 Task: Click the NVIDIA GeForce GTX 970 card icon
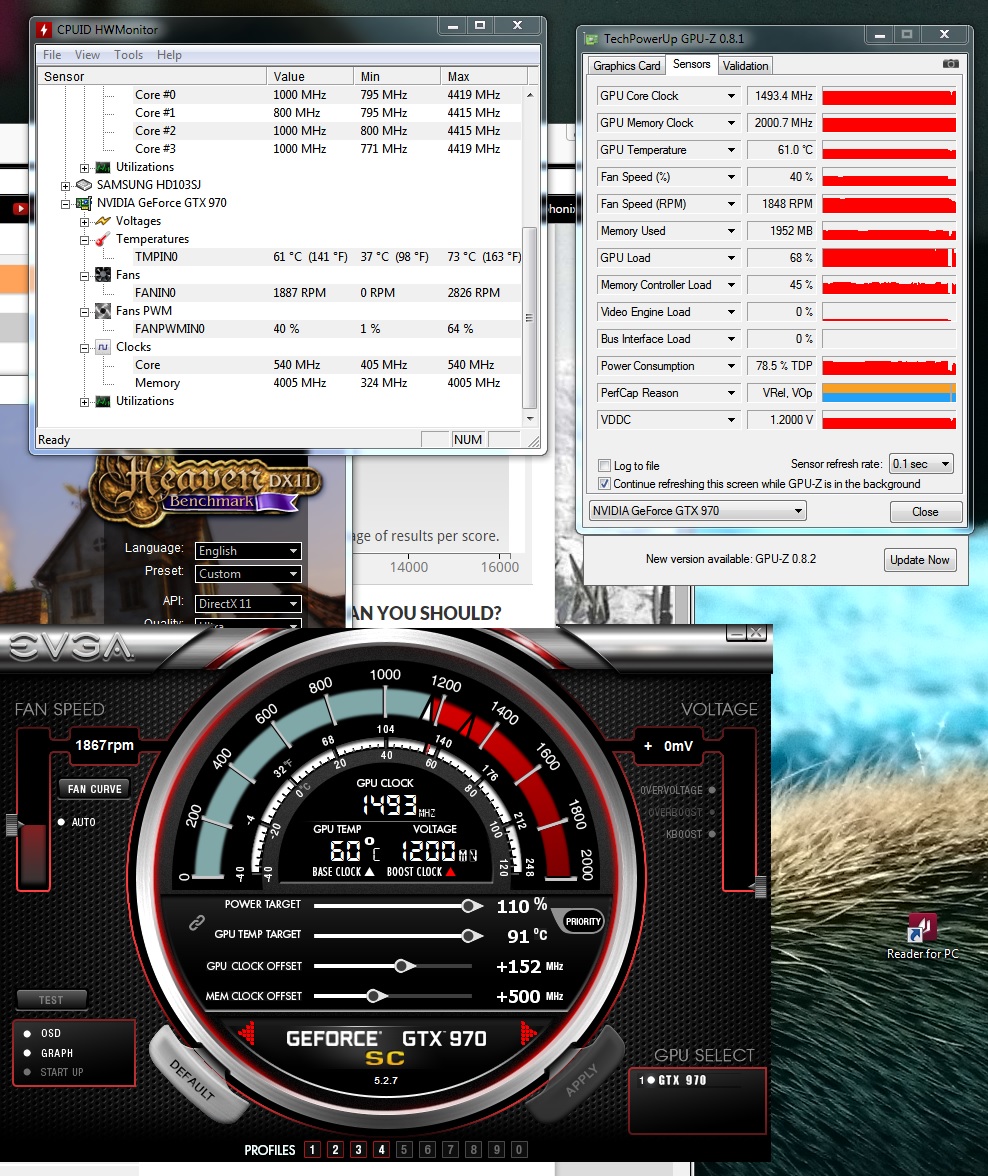[84, 202]
